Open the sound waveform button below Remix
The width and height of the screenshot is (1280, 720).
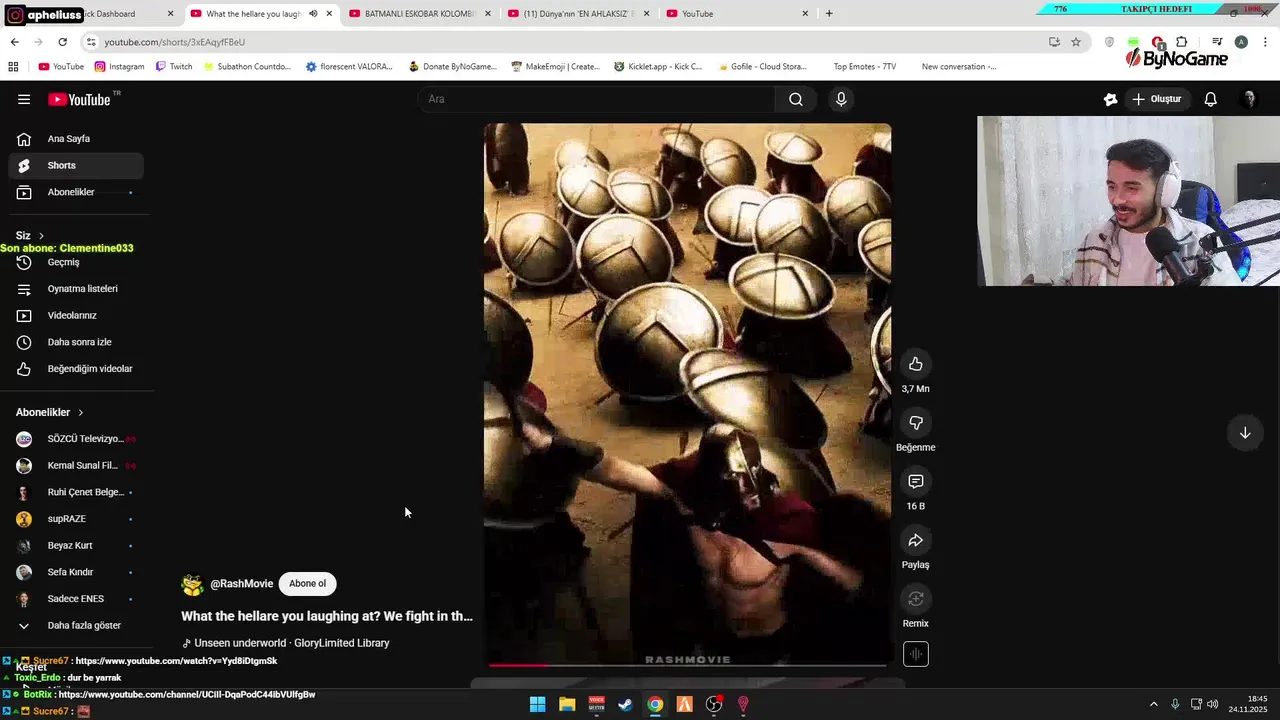point(915,654)
